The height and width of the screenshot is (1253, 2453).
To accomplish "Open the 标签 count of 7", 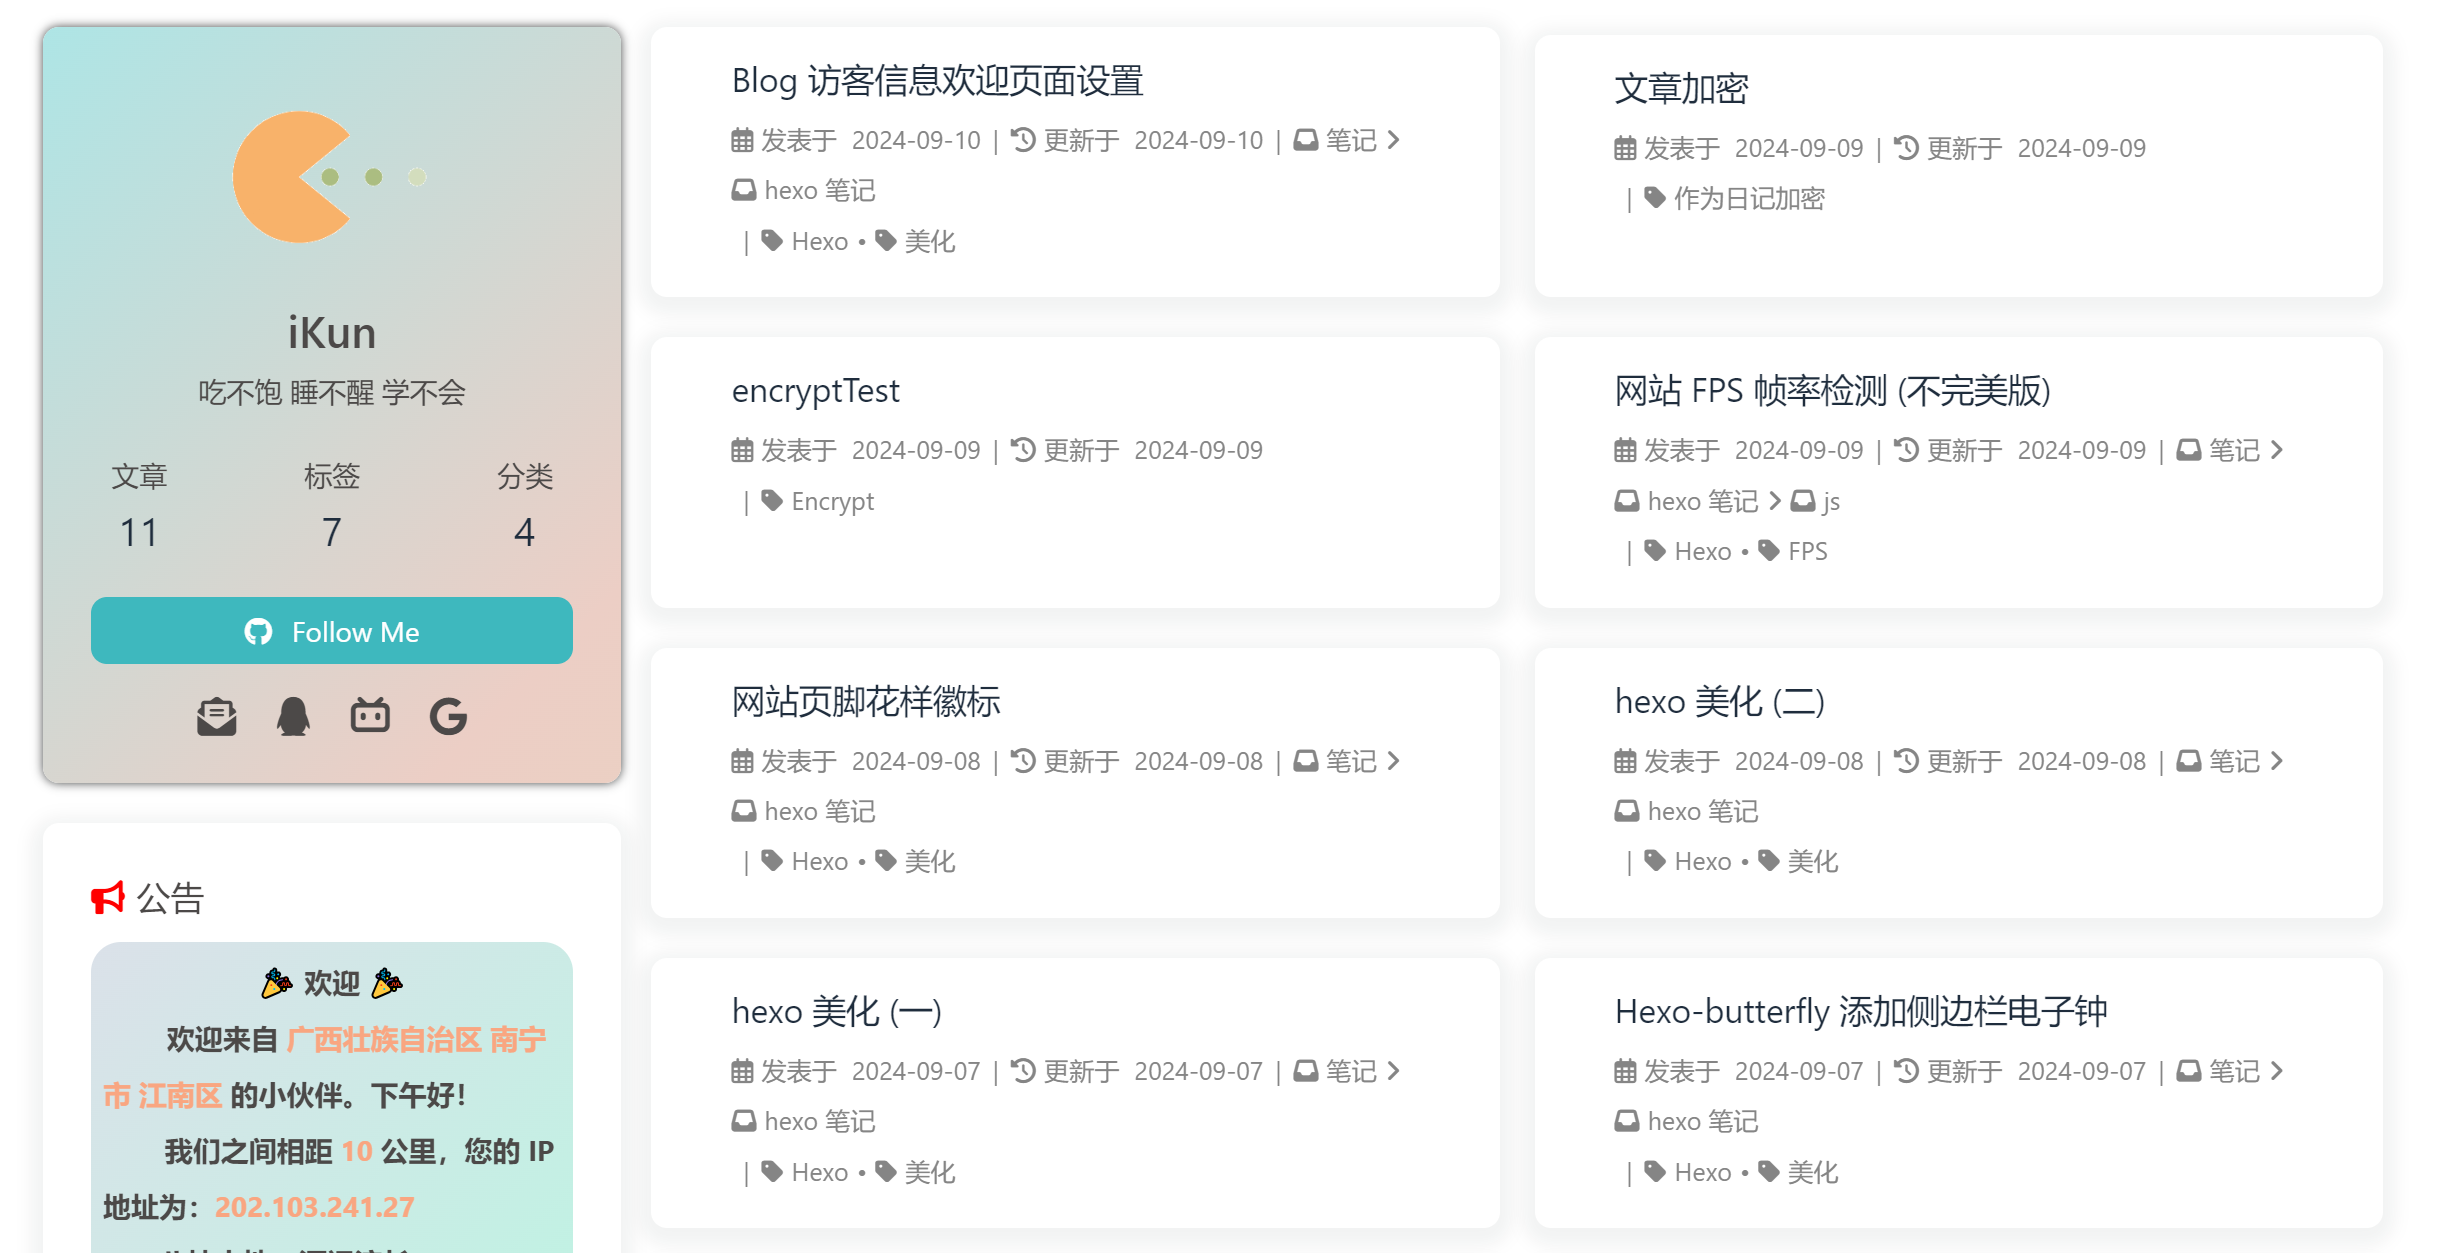I will (332, 532).
